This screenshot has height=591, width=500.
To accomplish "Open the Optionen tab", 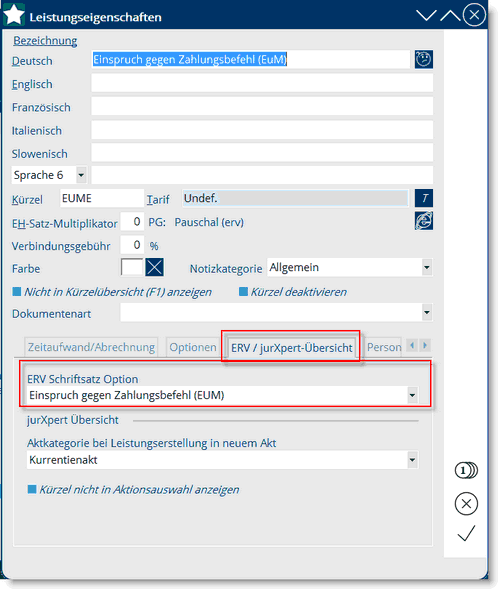I will [x=193, y=347].
